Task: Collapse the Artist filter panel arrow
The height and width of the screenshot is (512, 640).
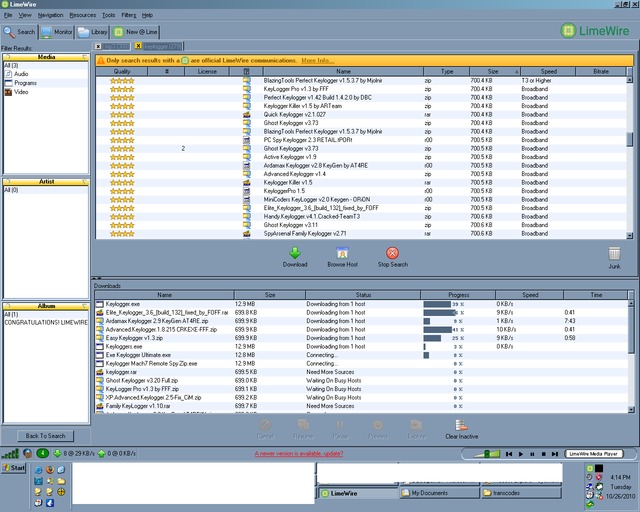Action: tap(84, 181)
